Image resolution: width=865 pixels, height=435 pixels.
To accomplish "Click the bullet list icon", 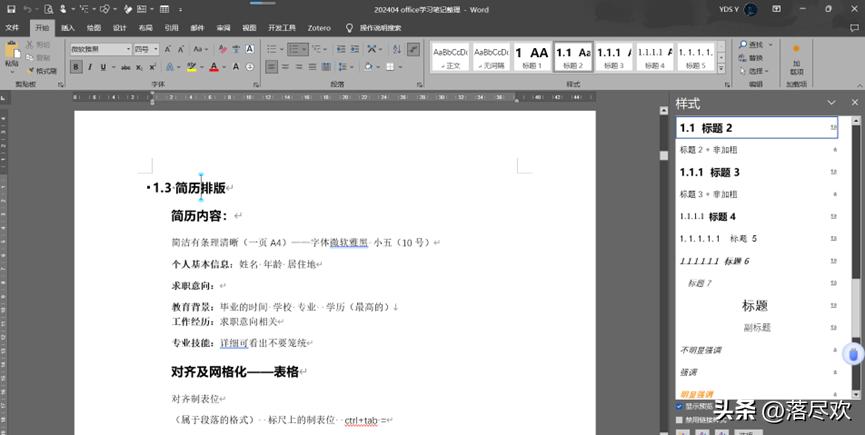I will (x=272, y=48).
